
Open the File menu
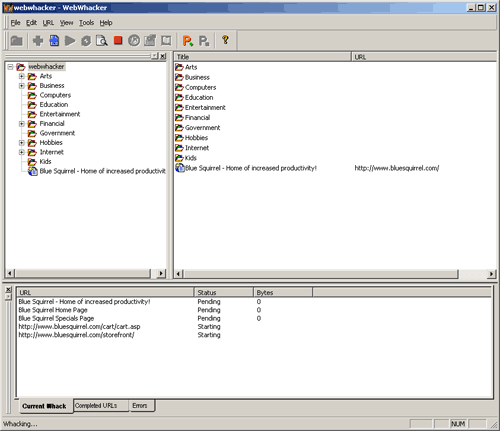click(15, 23)
